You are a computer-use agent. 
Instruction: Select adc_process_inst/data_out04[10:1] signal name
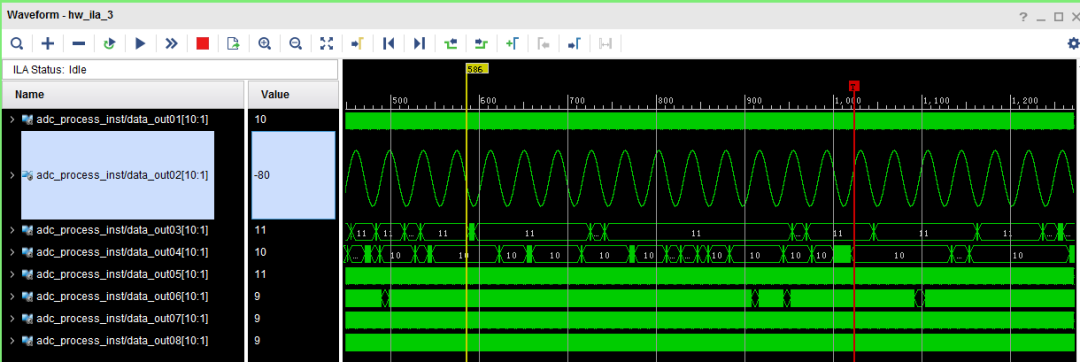tap(122, 252)
